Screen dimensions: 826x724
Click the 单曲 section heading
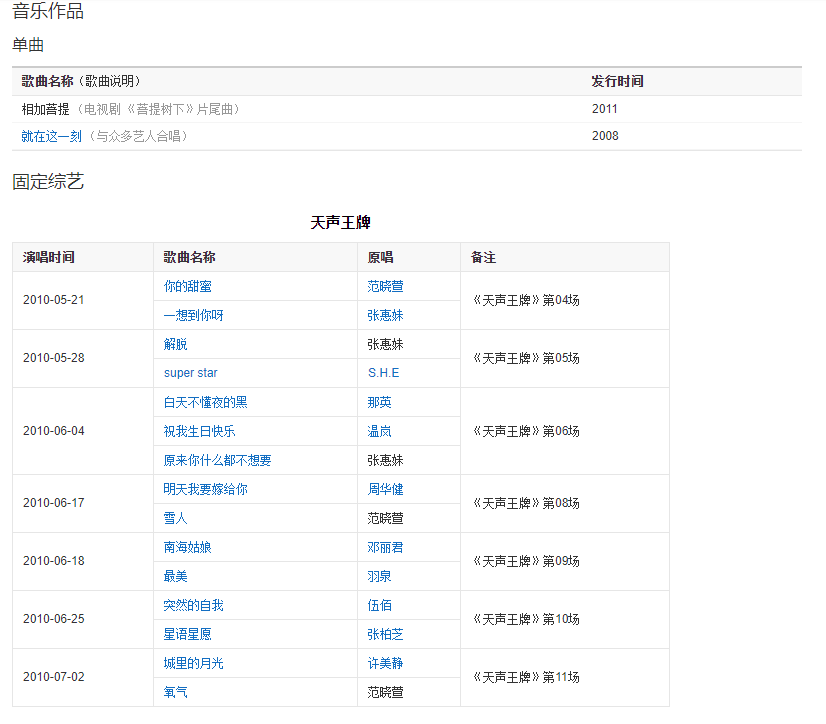click(28, 45)
